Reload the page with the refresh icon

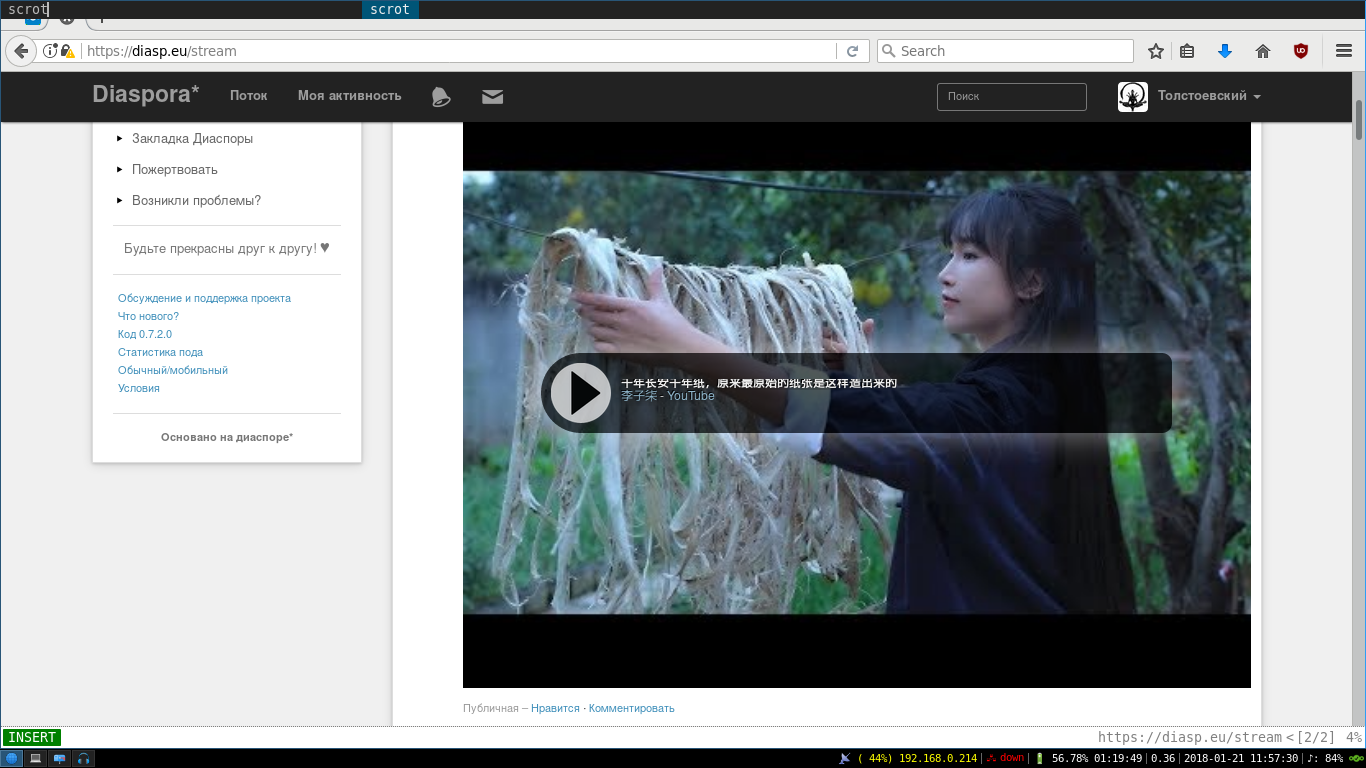[x=852, y=51]
